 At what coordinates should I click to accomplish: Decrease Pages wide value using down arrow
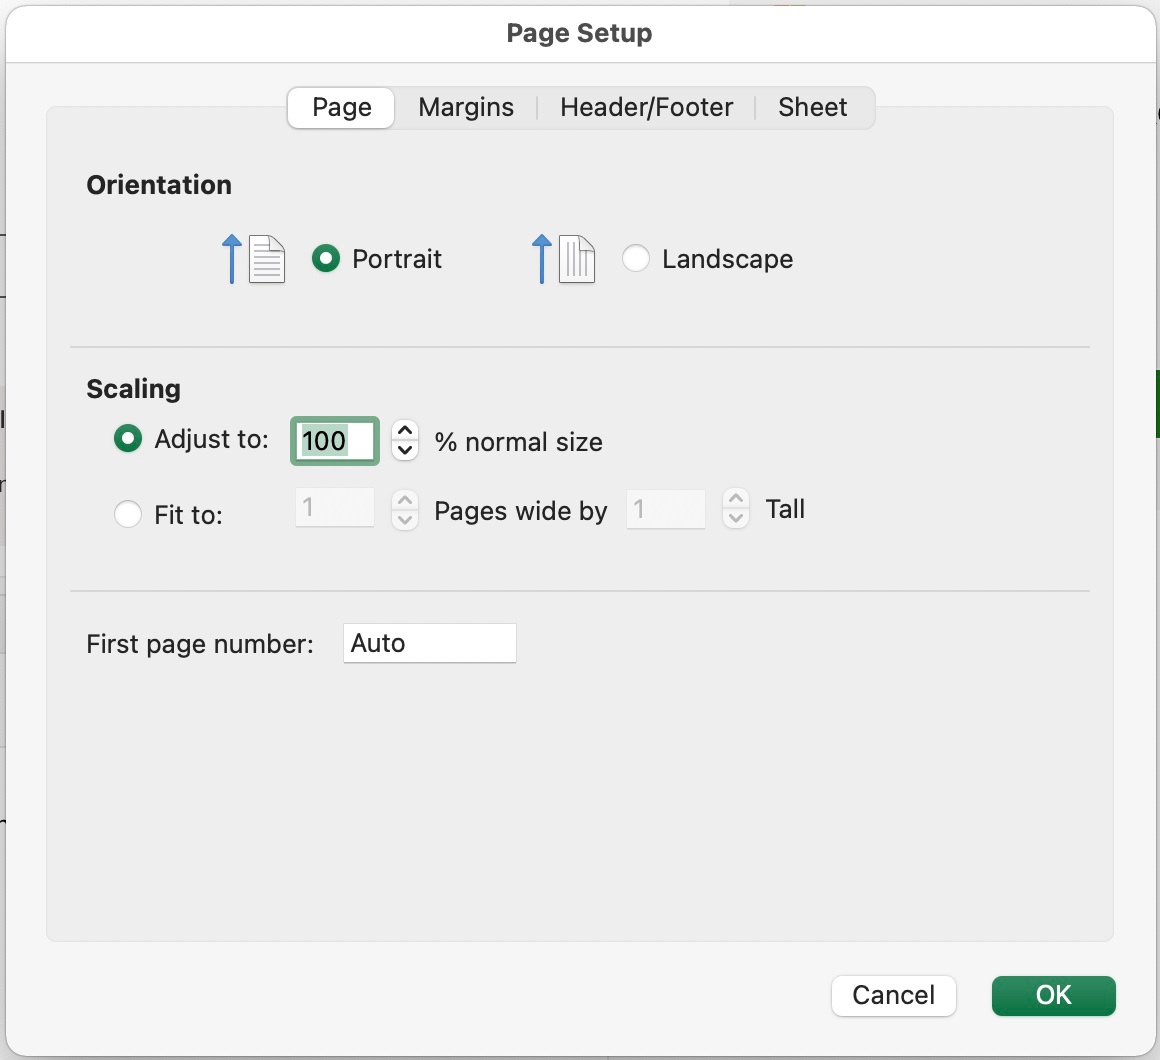(405, 519)
